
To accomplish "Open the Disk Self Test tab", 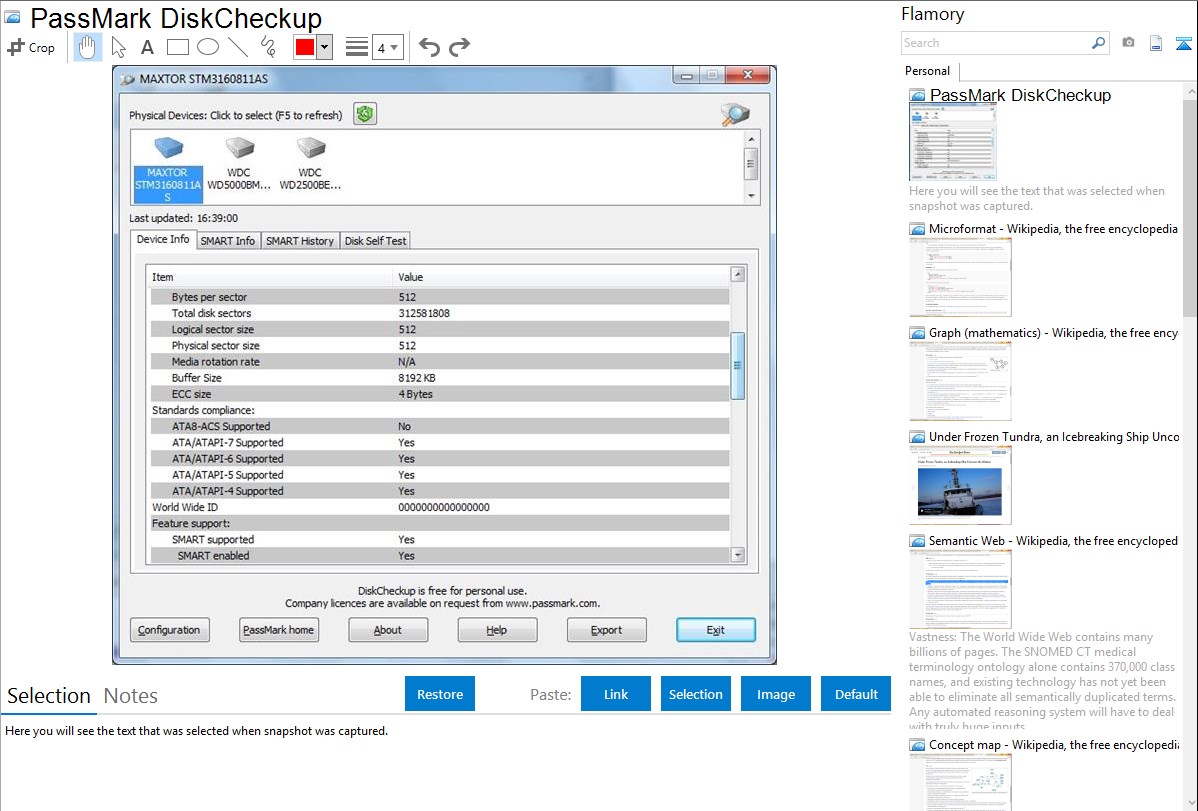I will [x=375, y=241].
